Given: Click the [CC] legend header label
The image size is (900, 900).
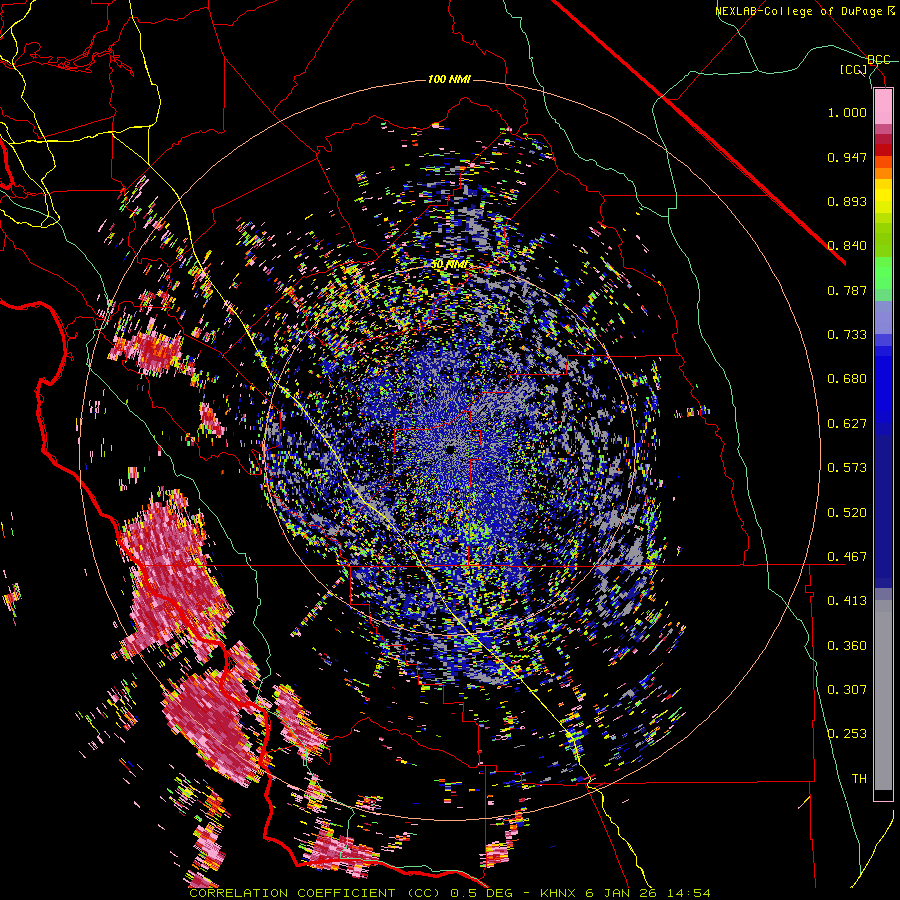Looking at the screenshot, I should [853, 70].
